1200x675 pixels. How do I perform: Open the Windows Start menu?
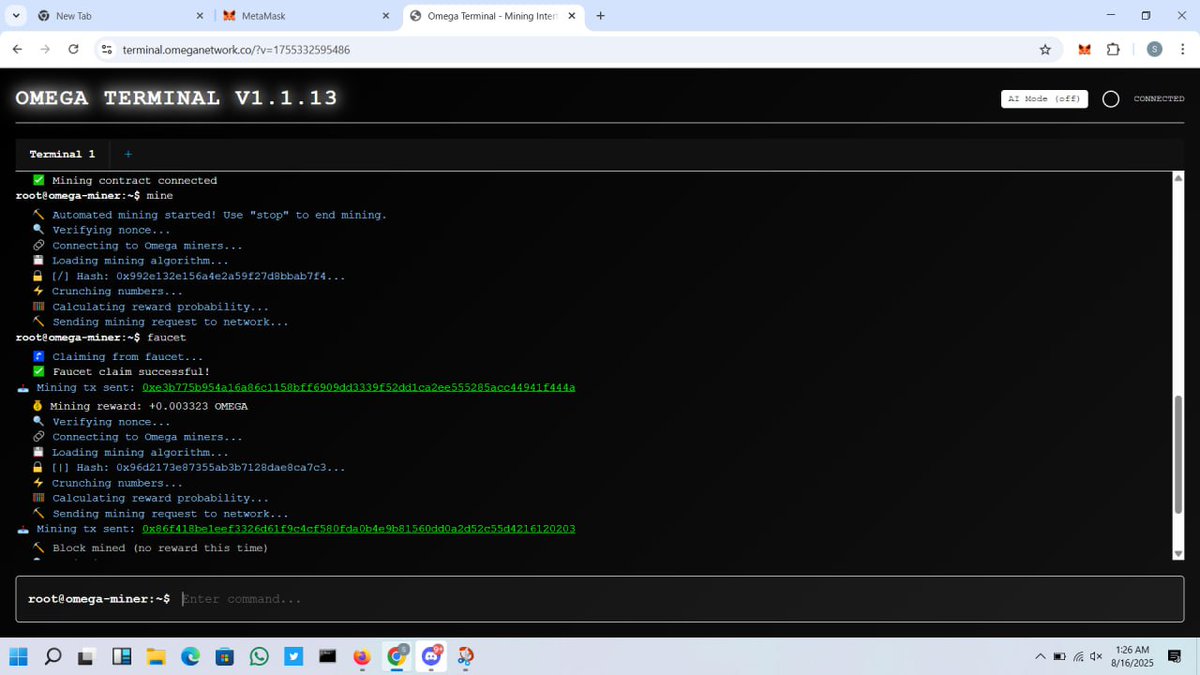19,656
